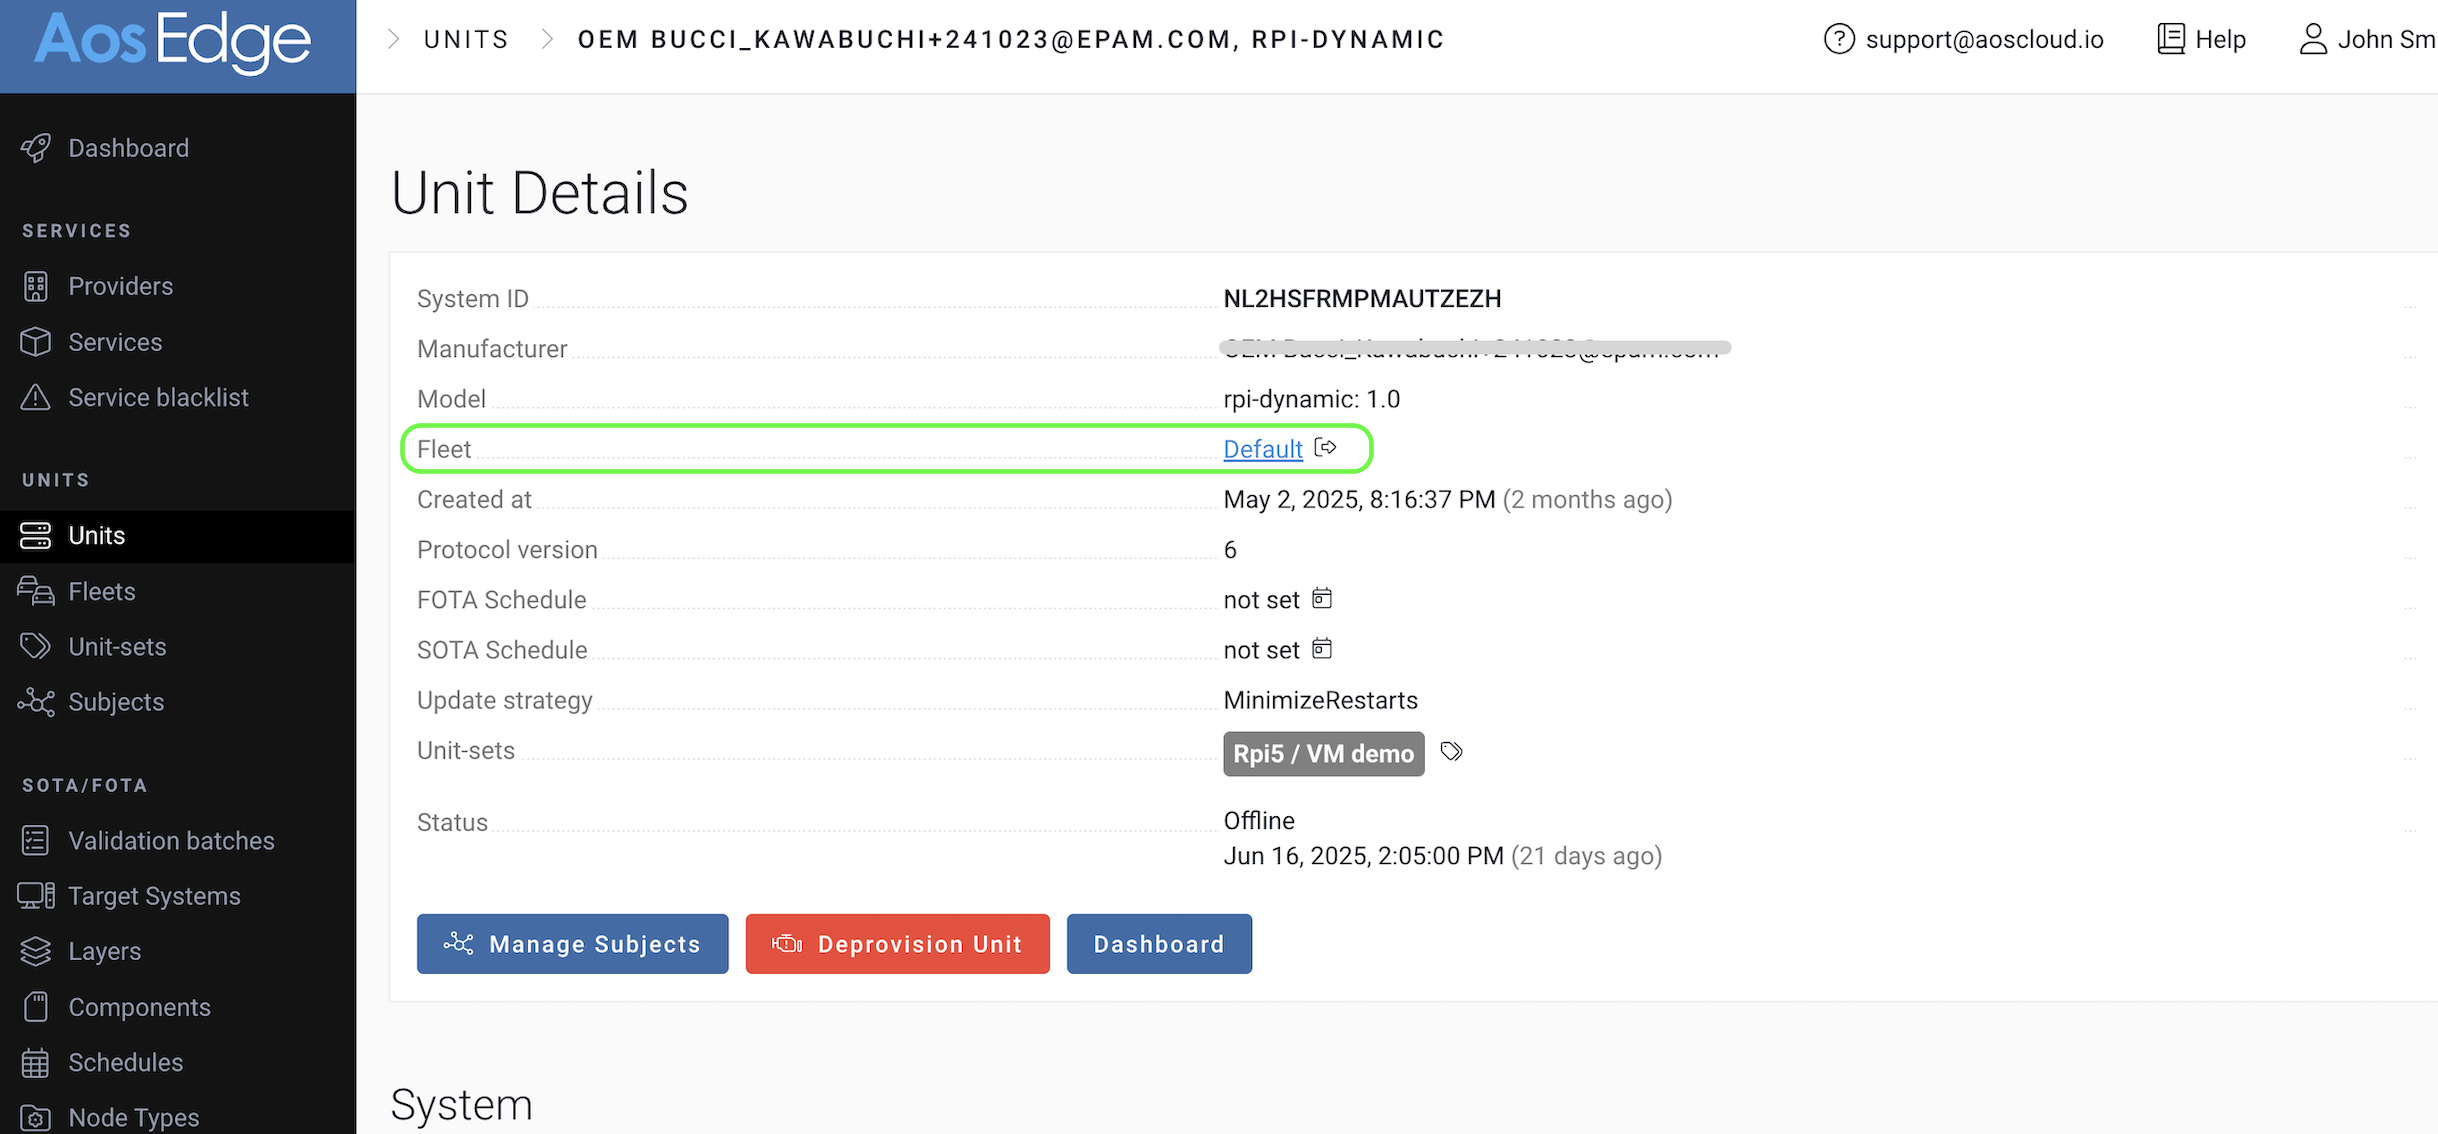Click the Help book icon
Viewport: 2438px width, 1134px height.
(x=2170, y=39)
